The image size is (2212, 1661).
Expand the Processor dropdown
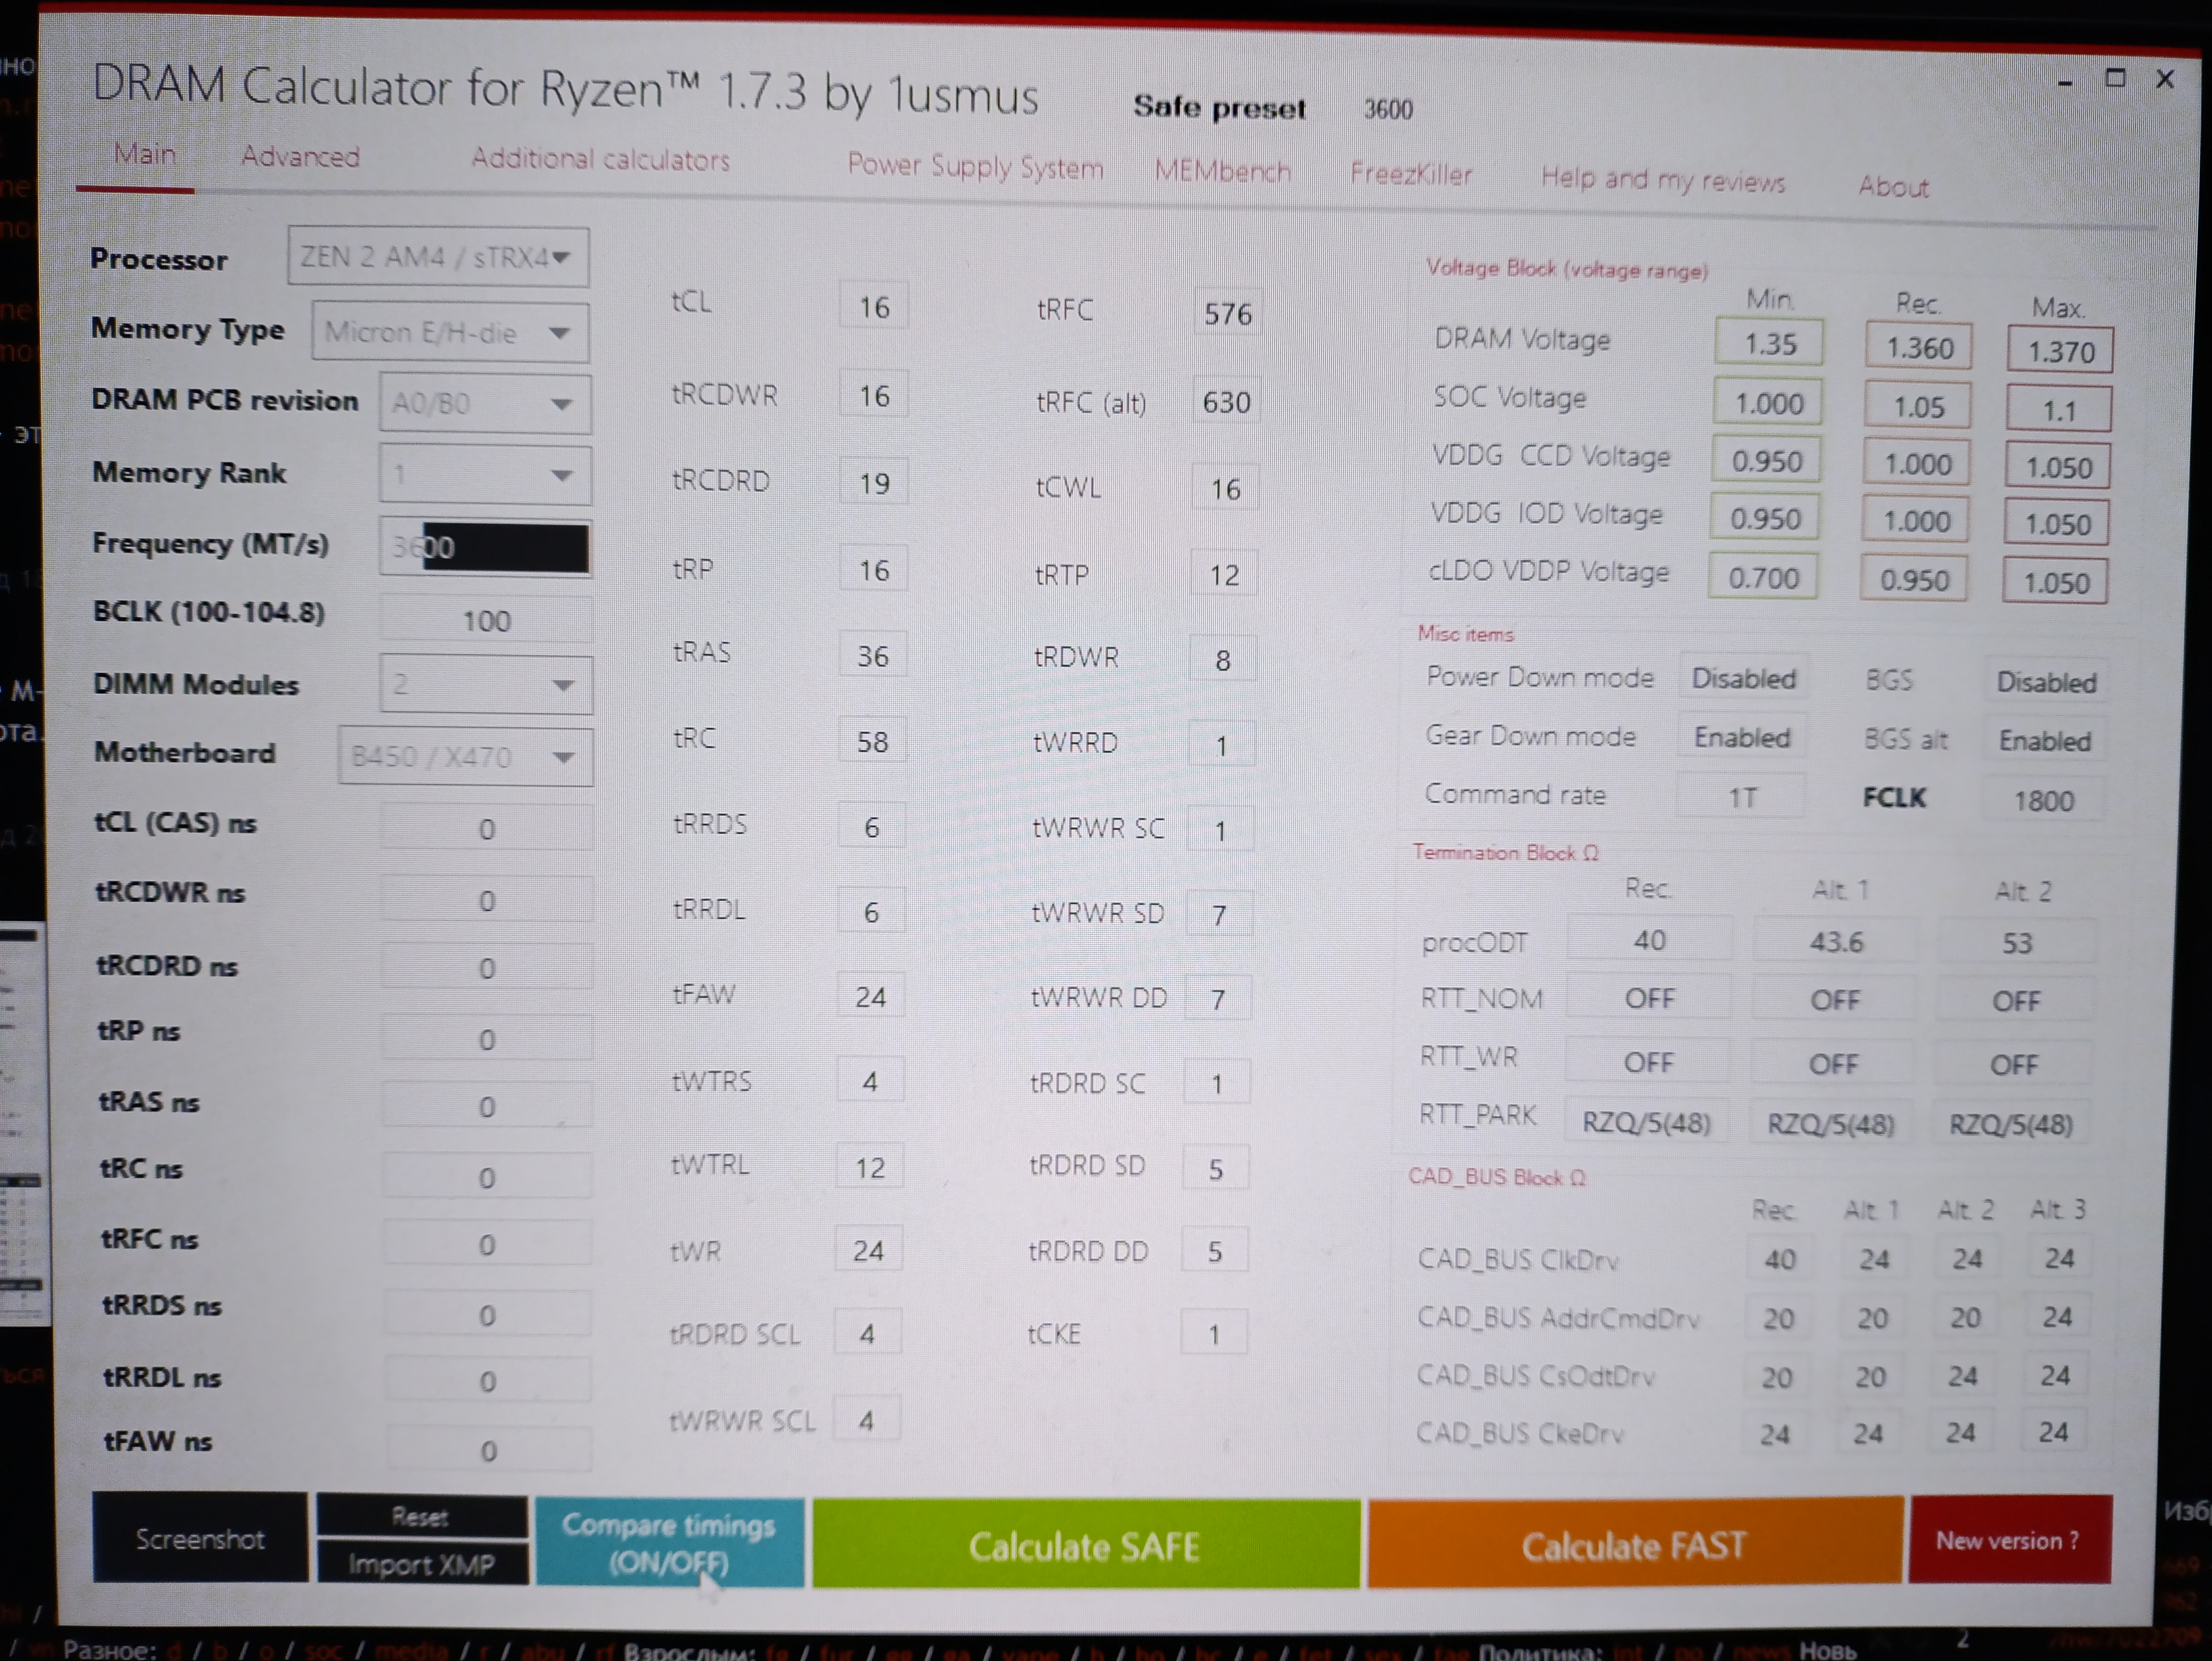click(x=438, y=257)
